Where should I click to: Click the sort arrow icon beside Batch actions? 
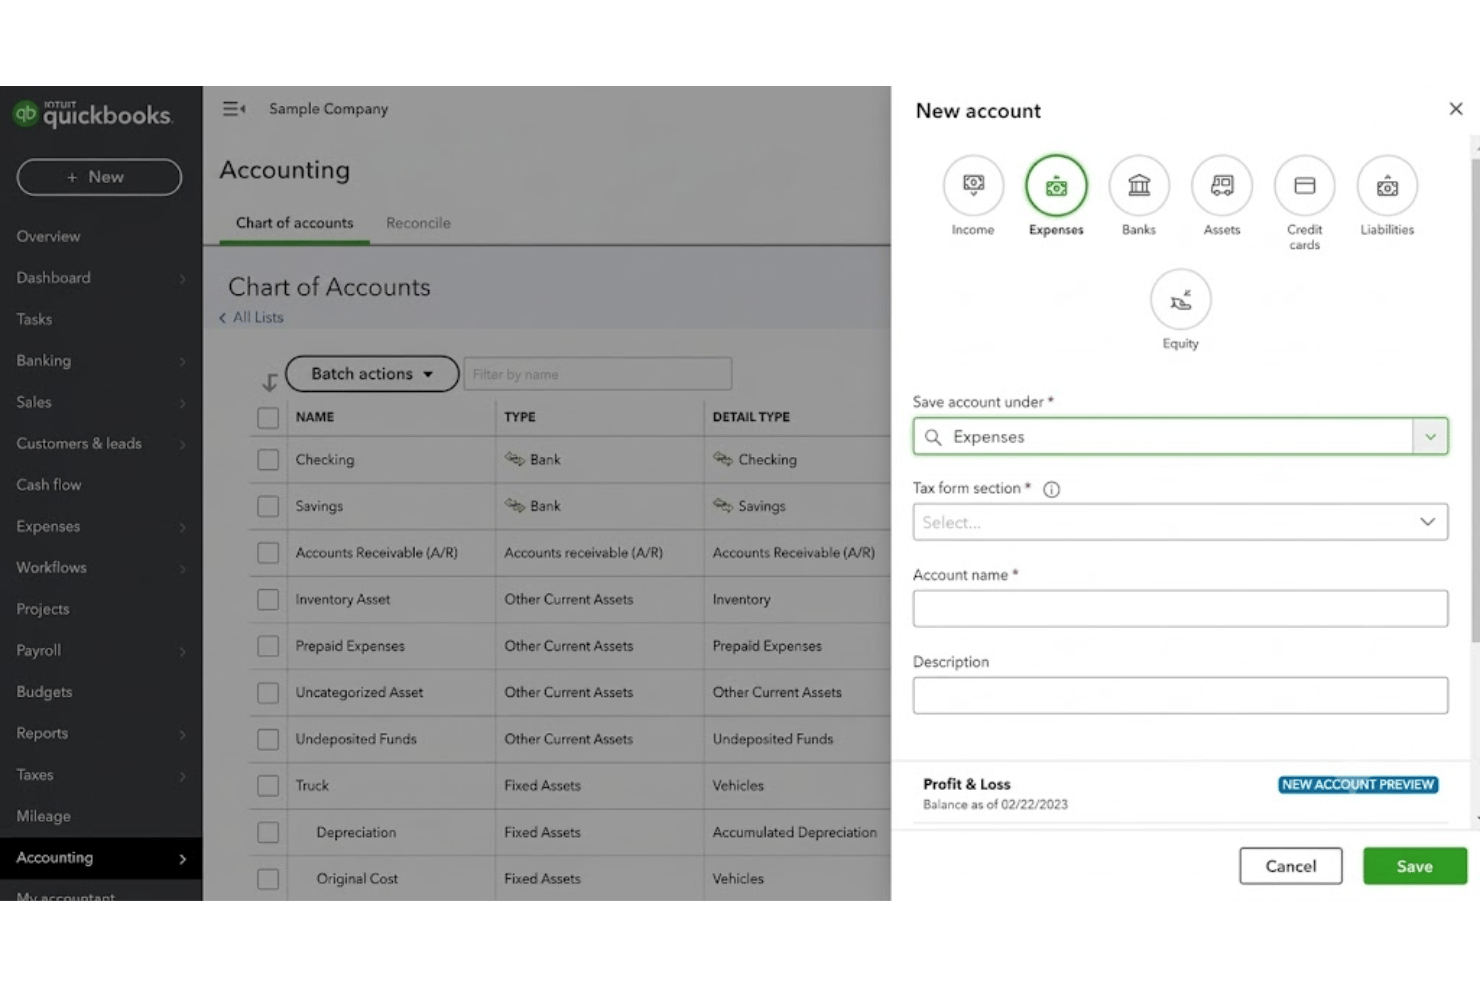coord(269,382)
